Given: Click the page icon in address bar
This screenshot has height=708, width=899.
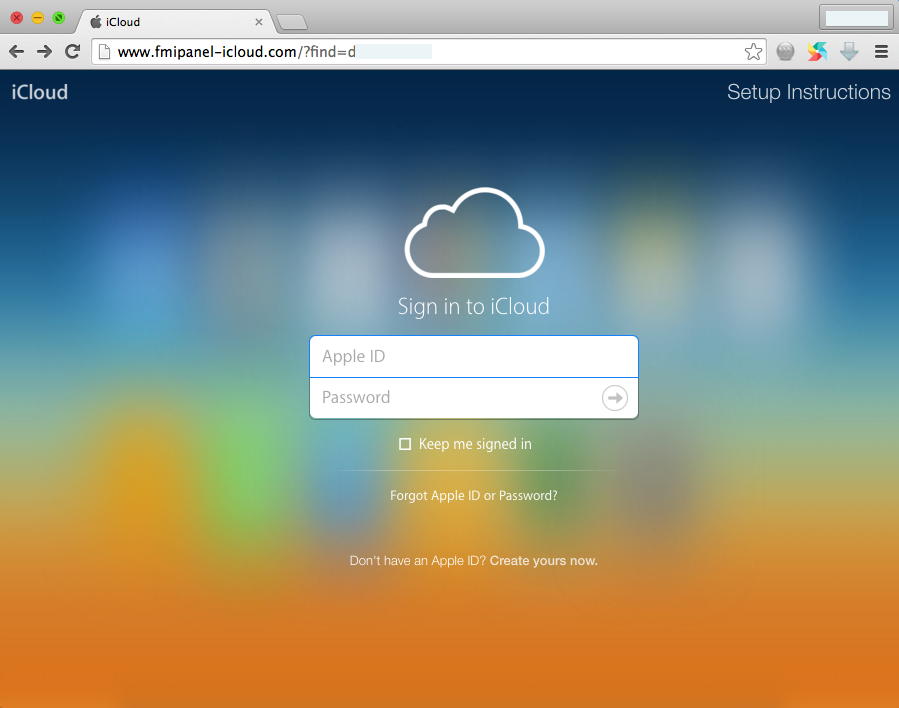Looking at the screenshot, I should pyautogui.click(x=104, y=52).
